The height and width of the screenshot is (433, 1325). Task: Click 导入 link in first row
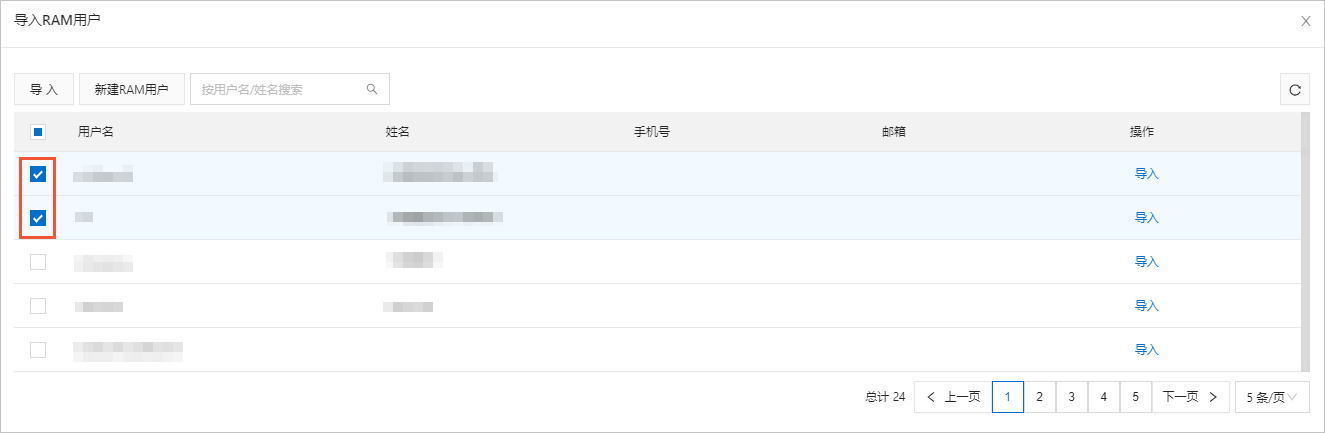click(x=1146, y=174)
